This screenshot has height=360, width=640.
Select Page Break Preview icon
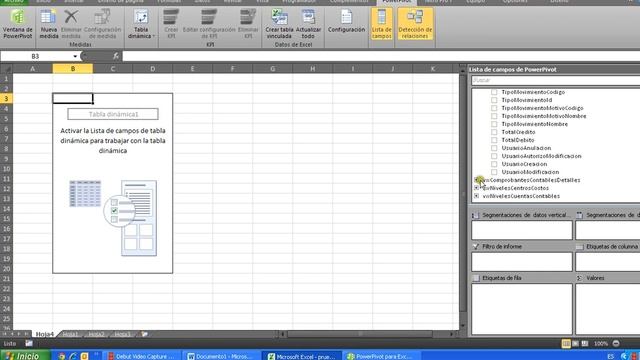[584, 344]
